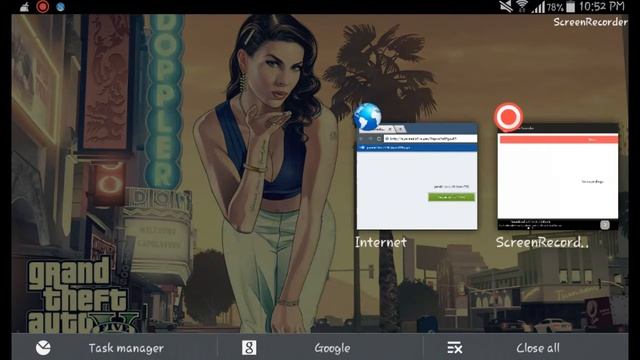Open the ScreenRecorder app thumbnail
640x360 pixels.
[558, 176]
